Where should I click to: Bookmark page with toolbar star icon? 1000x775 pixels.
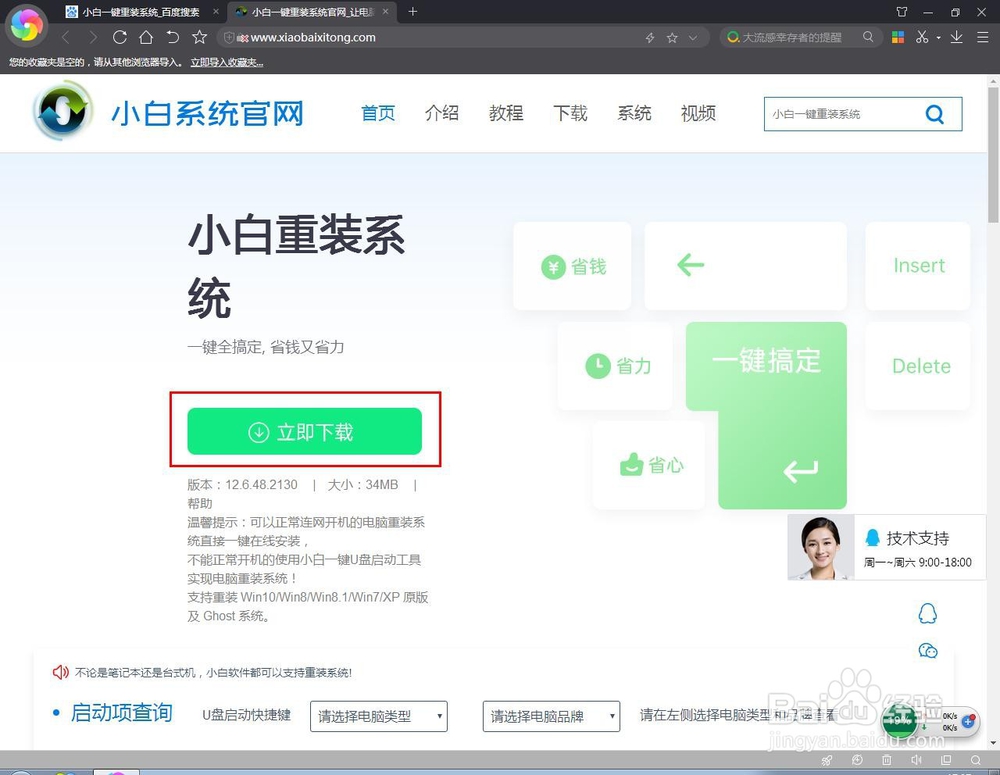coord(200,37)
